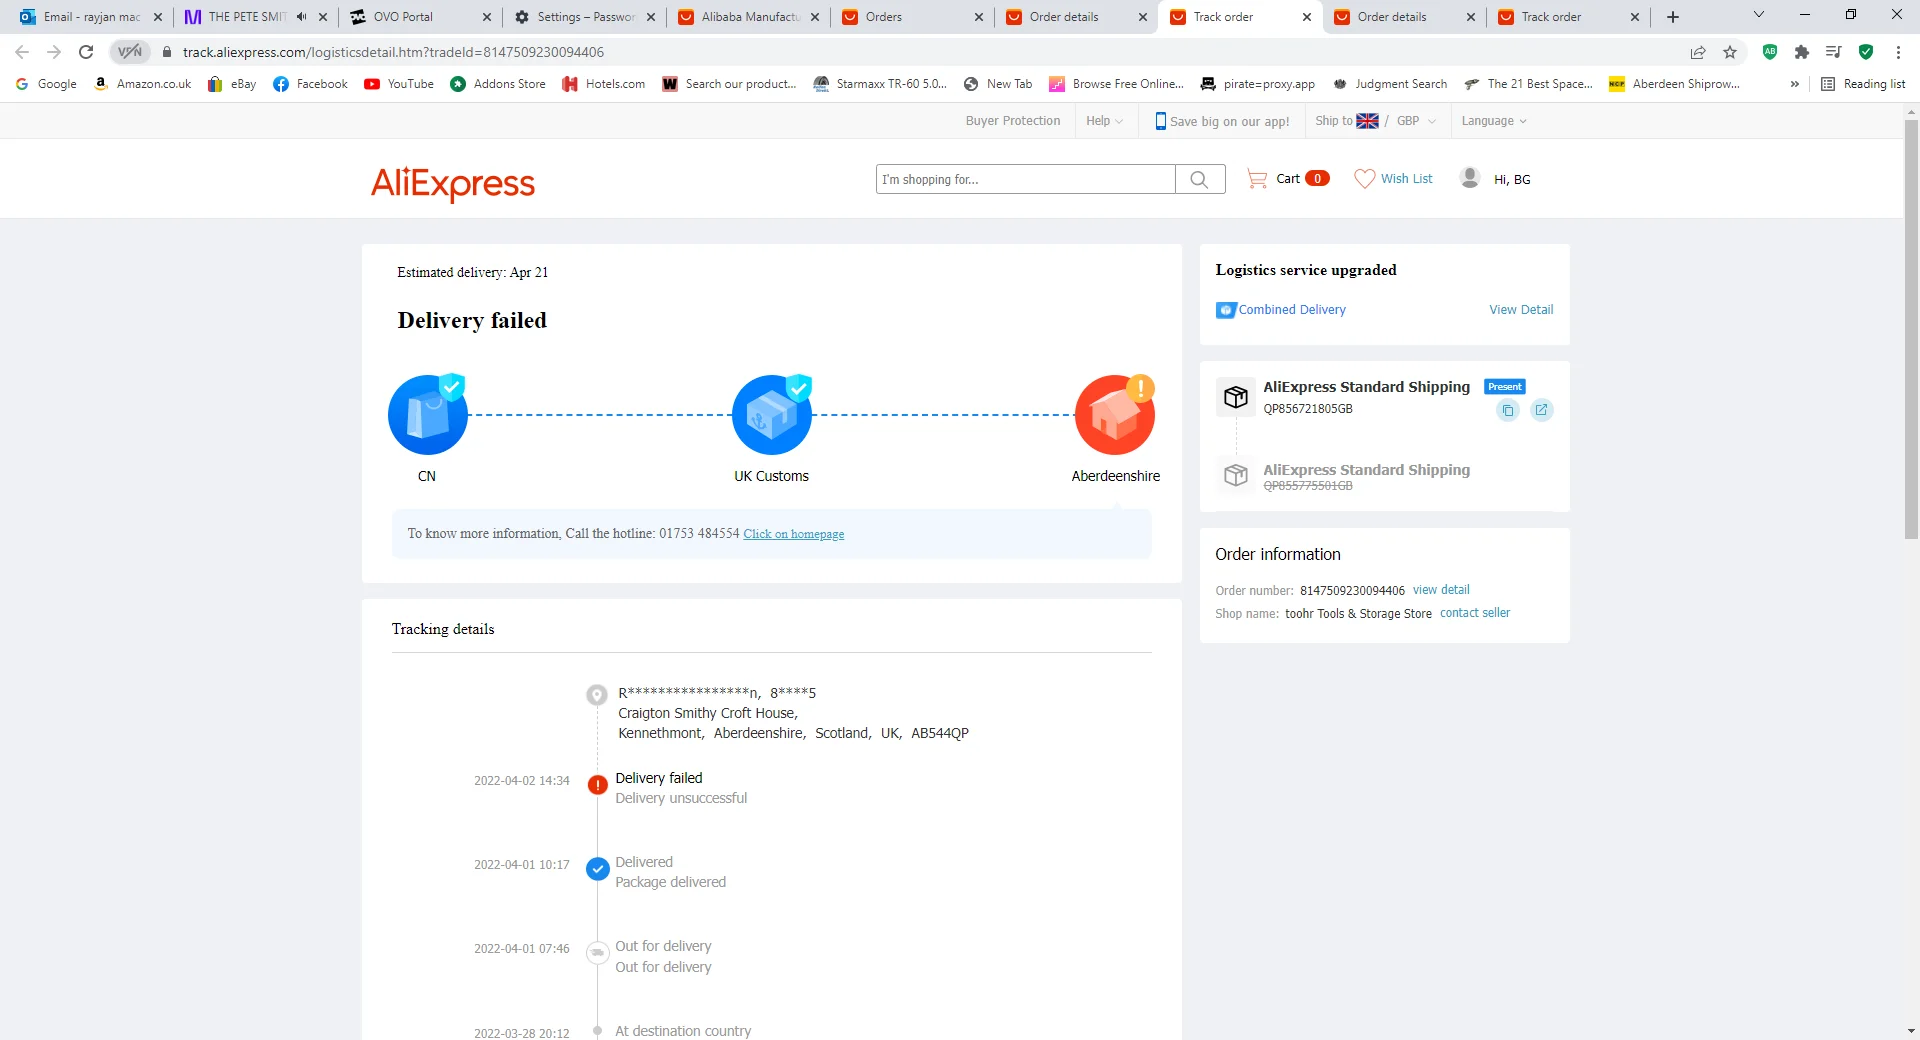Open the Facebook bookmark

(x=310, y=84)
